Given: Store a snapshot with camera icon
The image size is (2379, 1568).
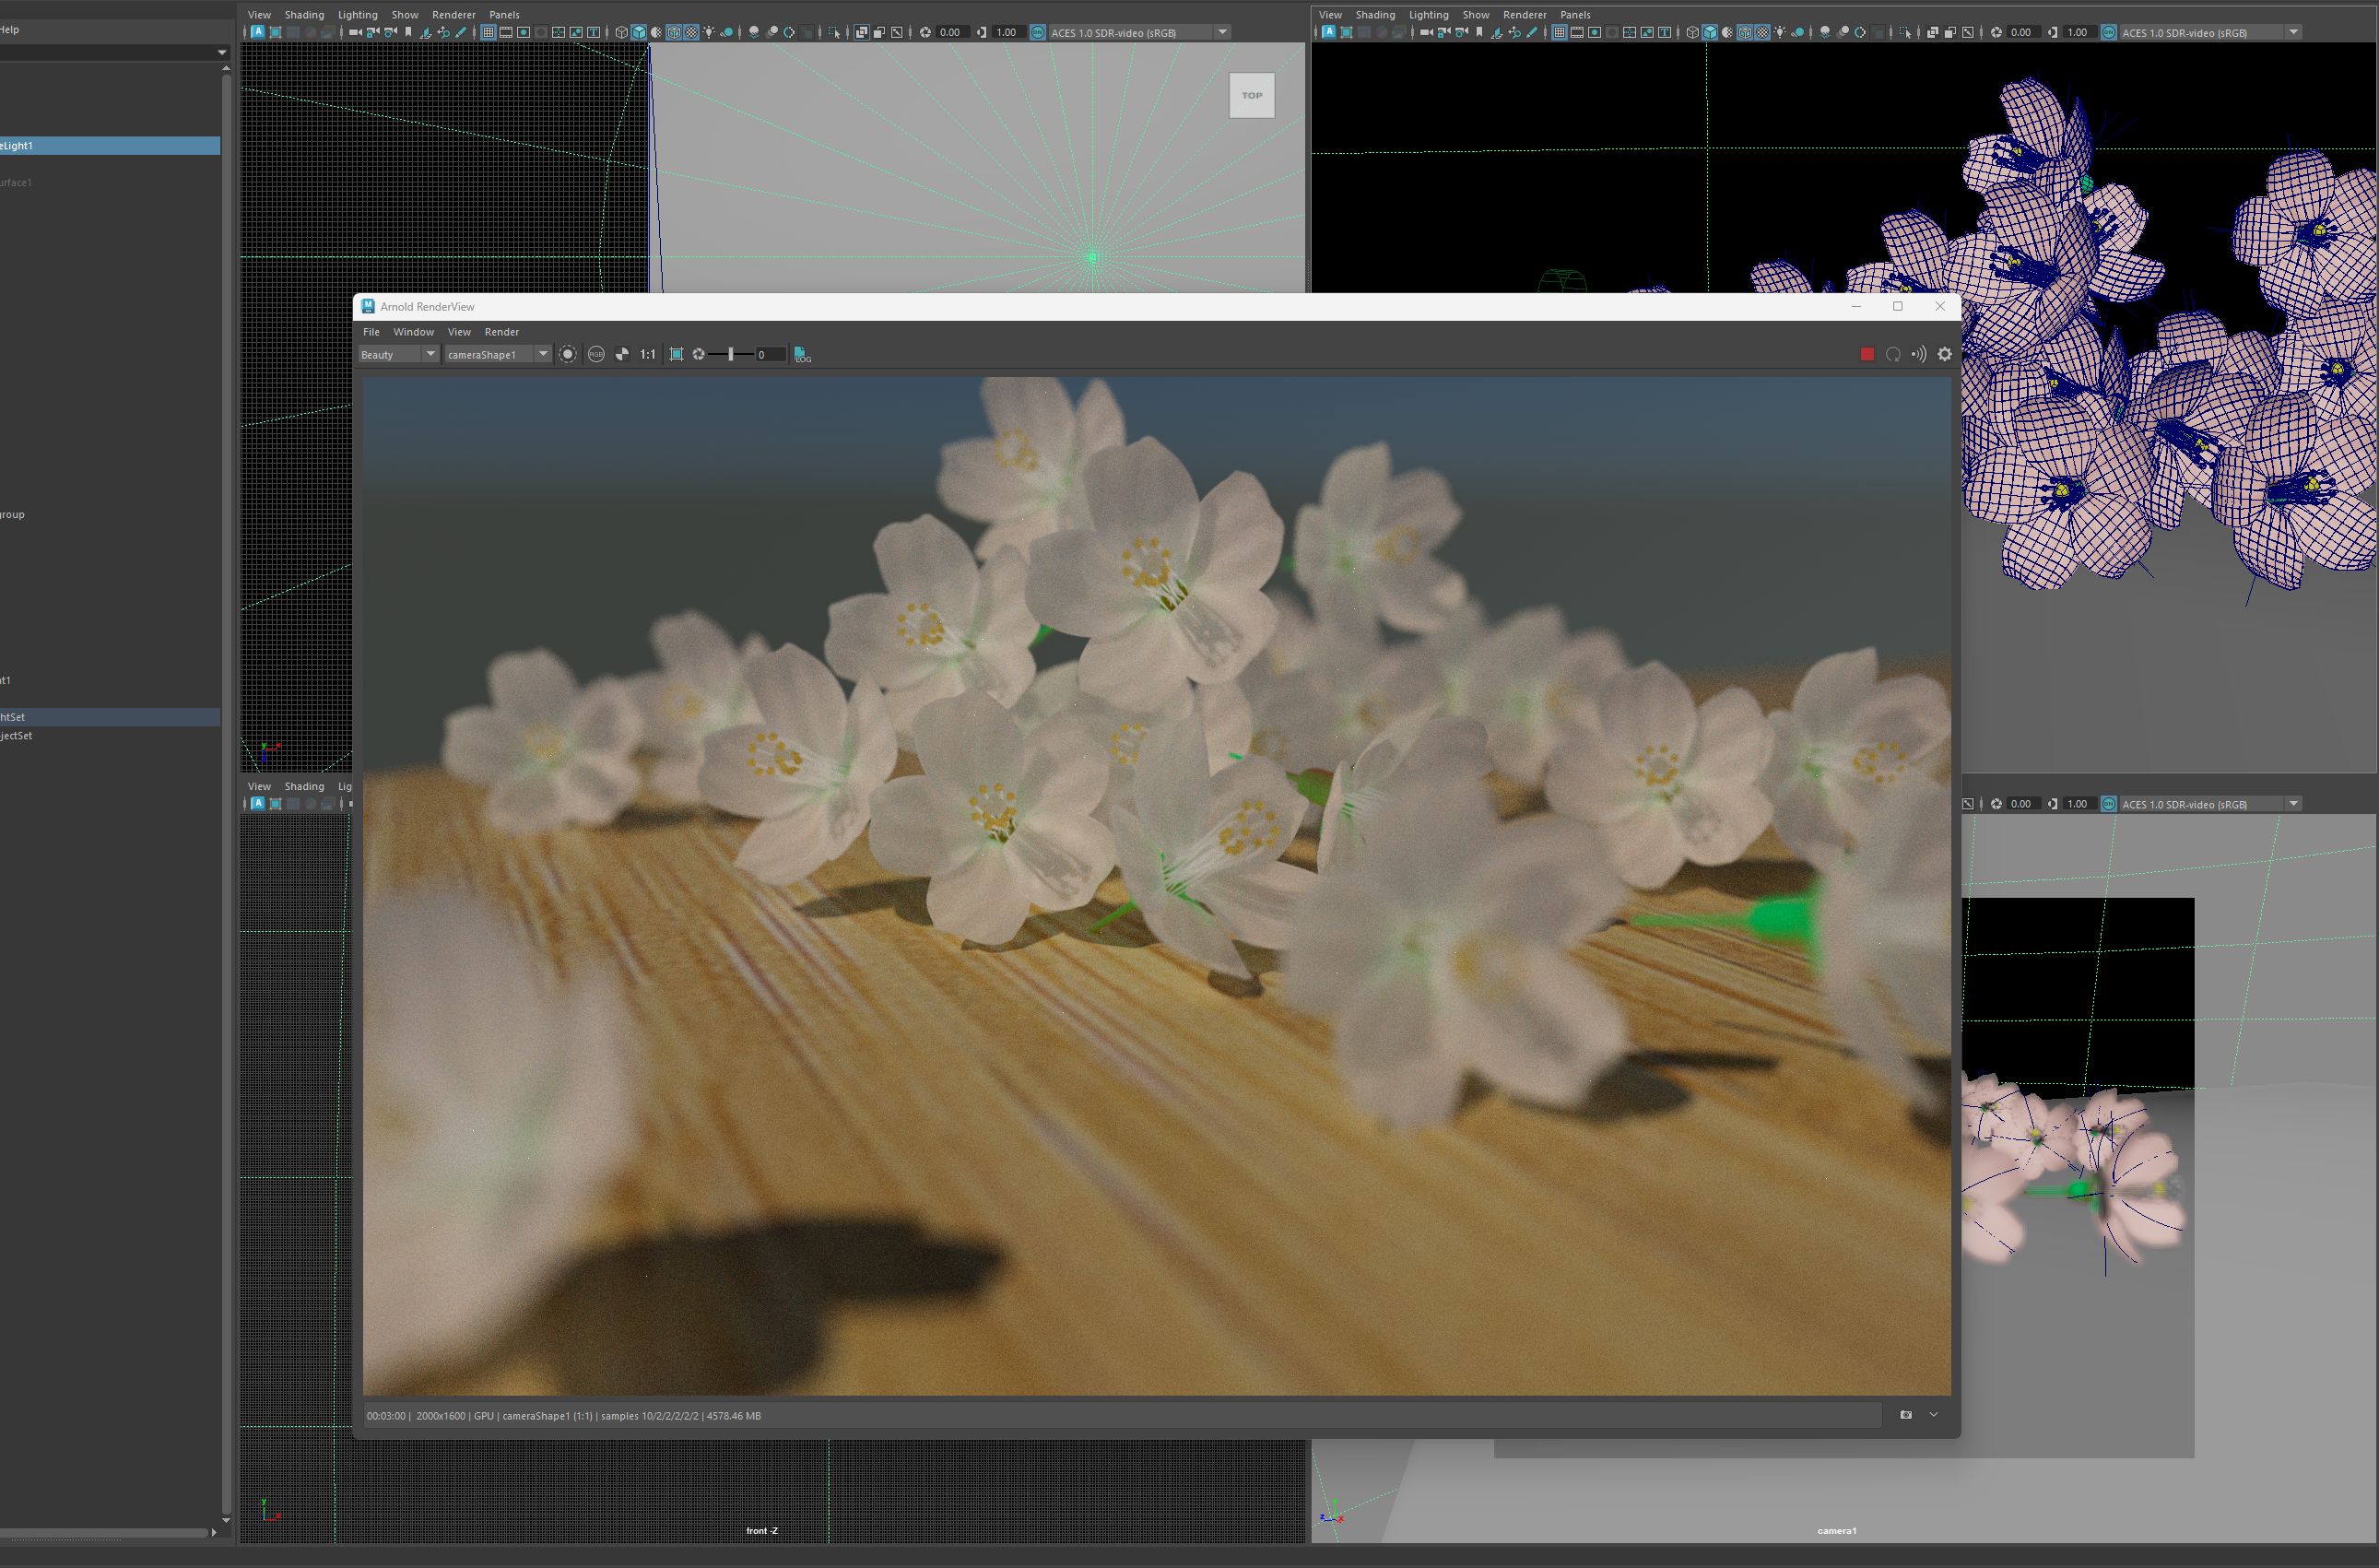Looking at the screenshot, I should (x=1905, y=1415).
